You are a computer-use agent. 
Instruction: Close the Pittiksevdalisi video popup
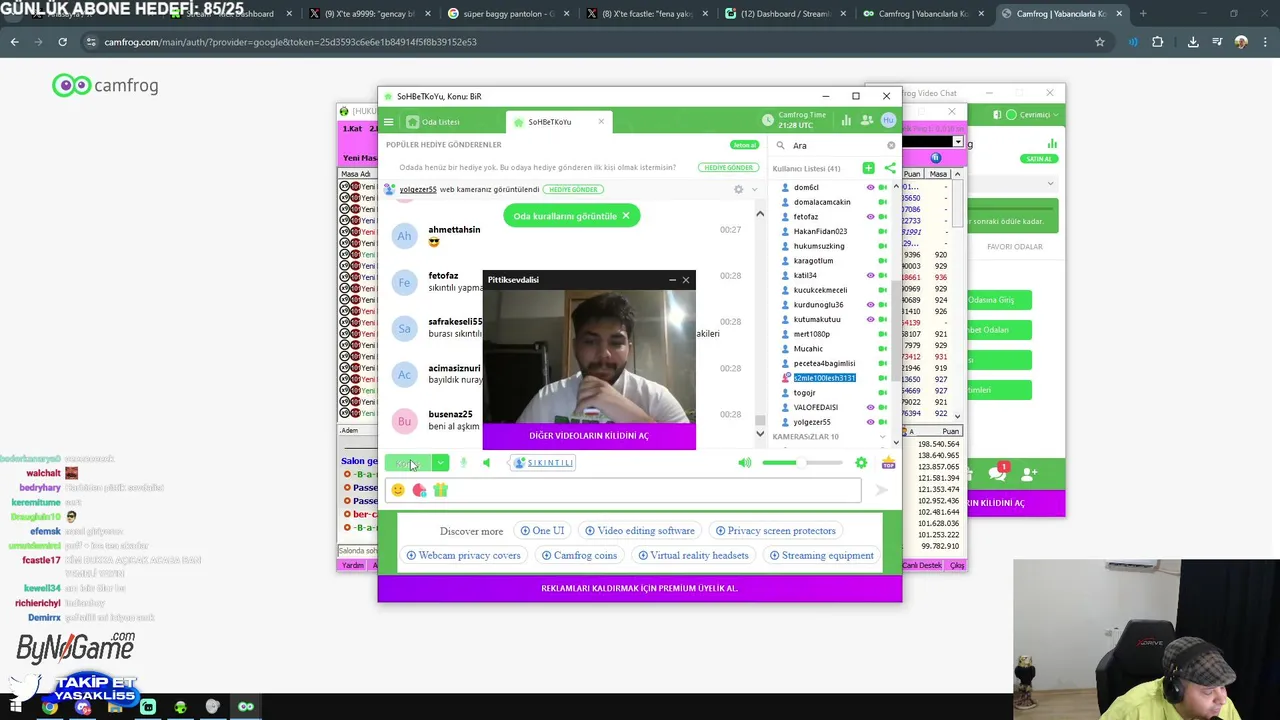[x=686, y=280]
